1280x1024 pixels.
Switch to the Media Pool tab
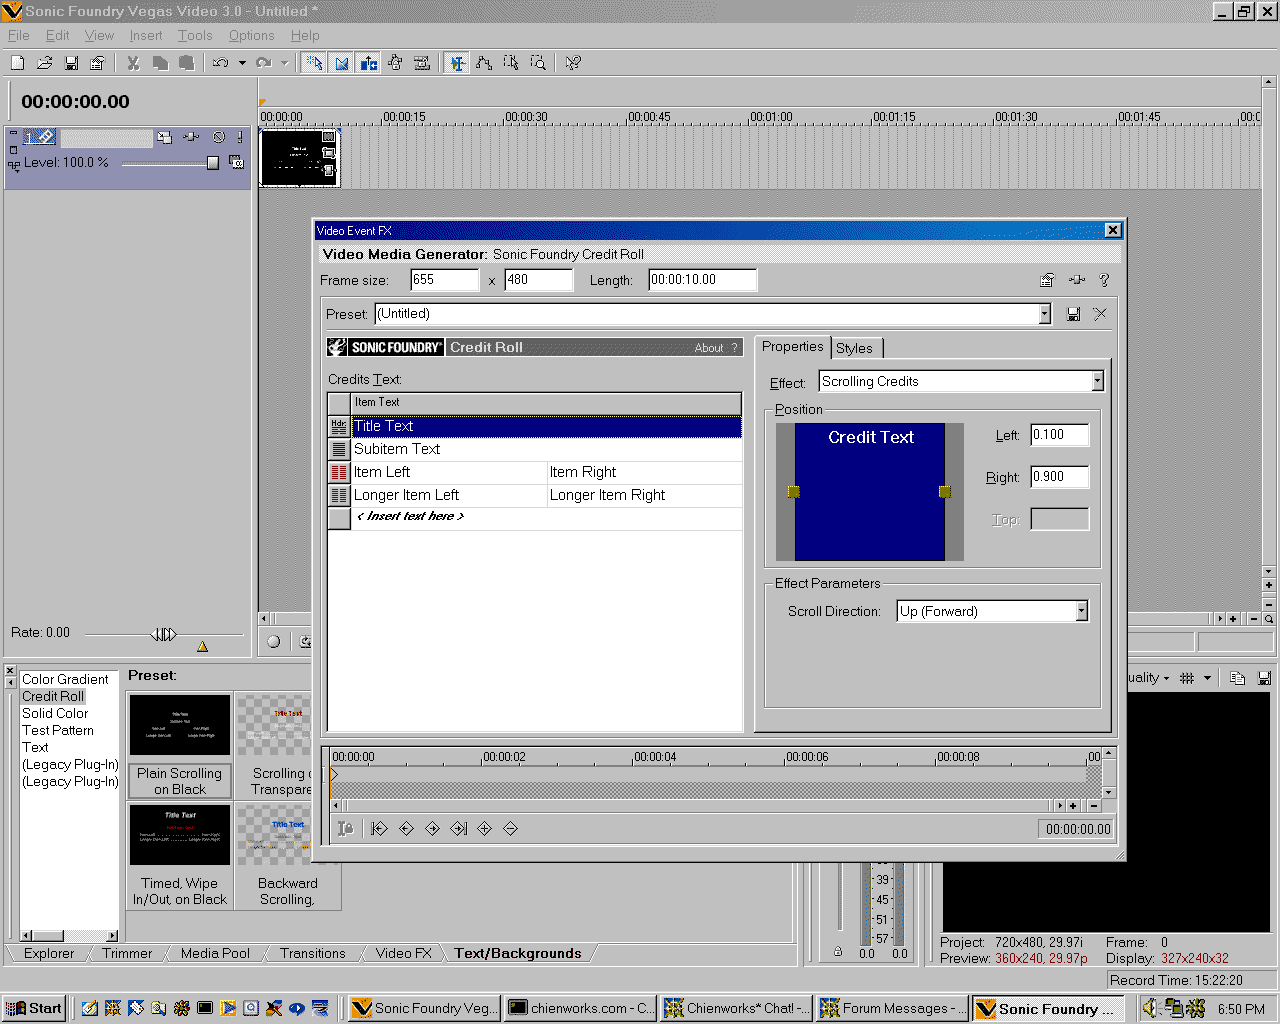[215, 953]
